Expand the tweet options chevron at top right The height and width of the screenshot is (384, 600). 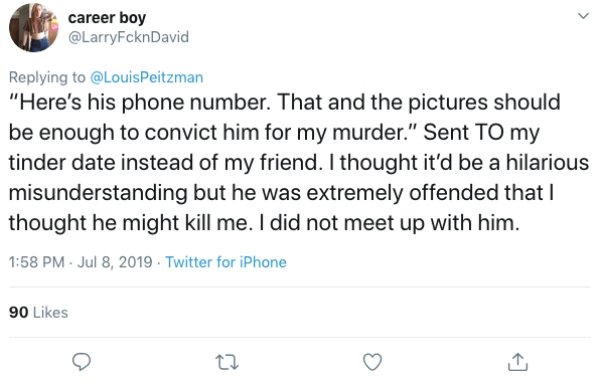(x=583, y=16)
